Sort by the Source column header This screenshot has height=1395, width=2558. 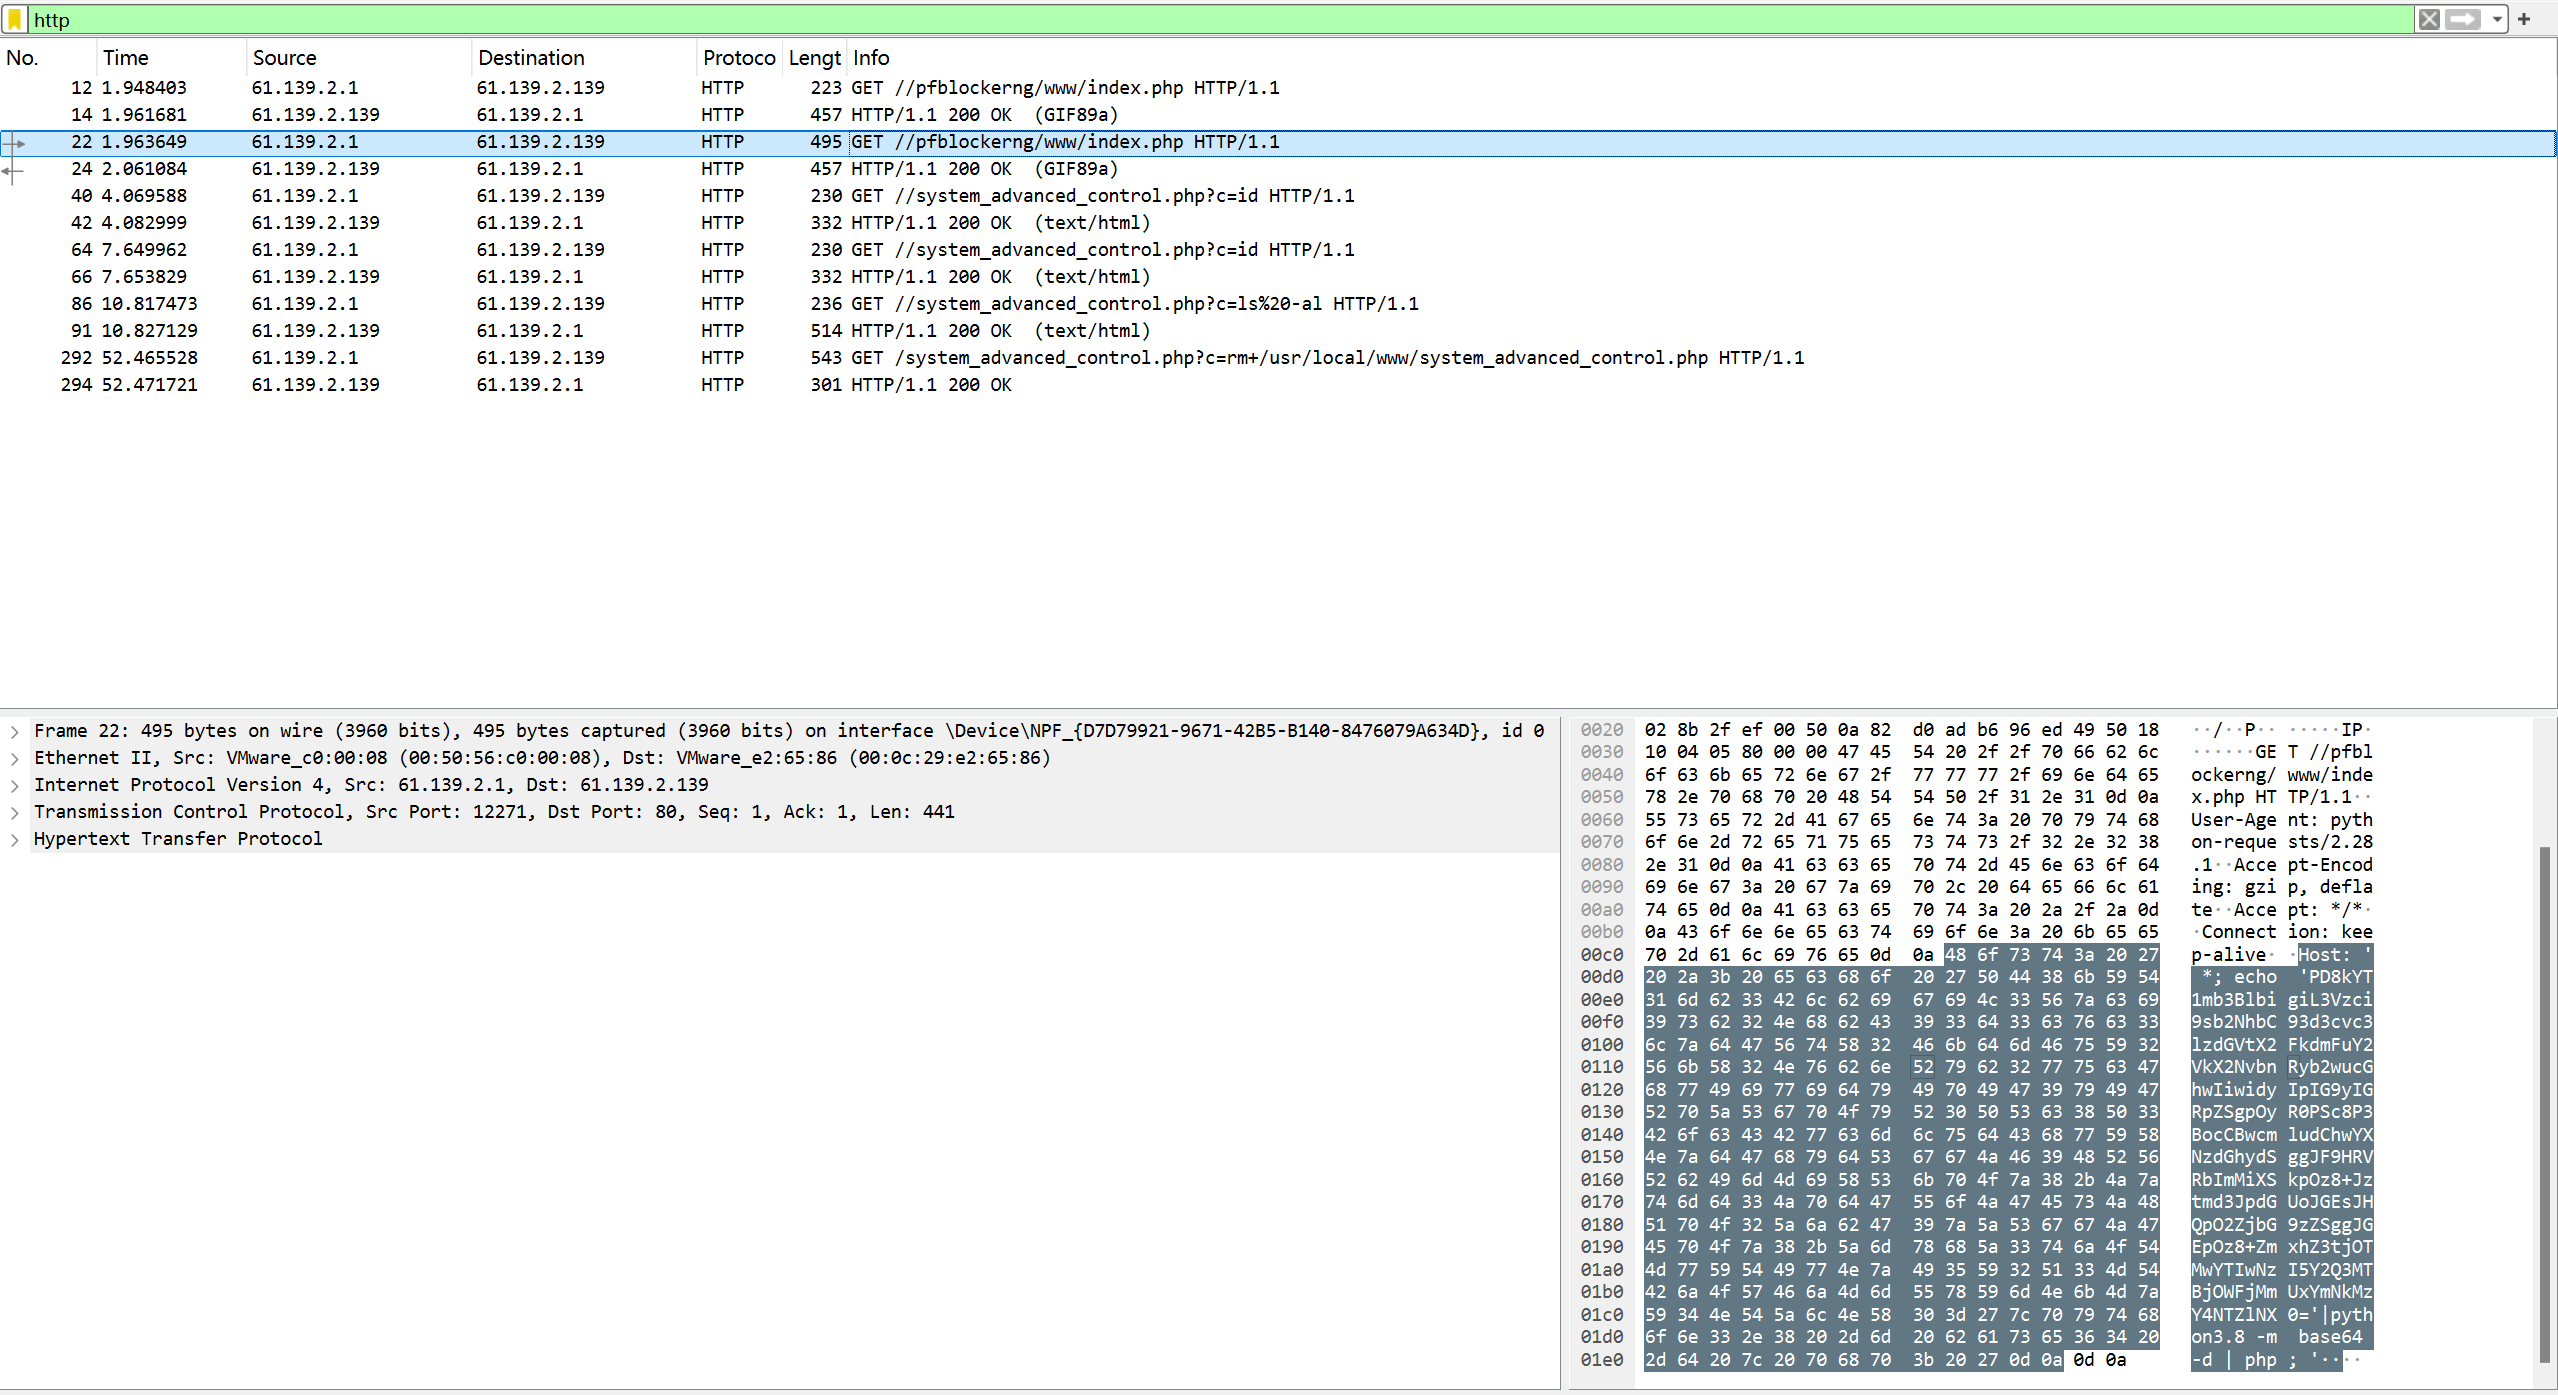284,58
